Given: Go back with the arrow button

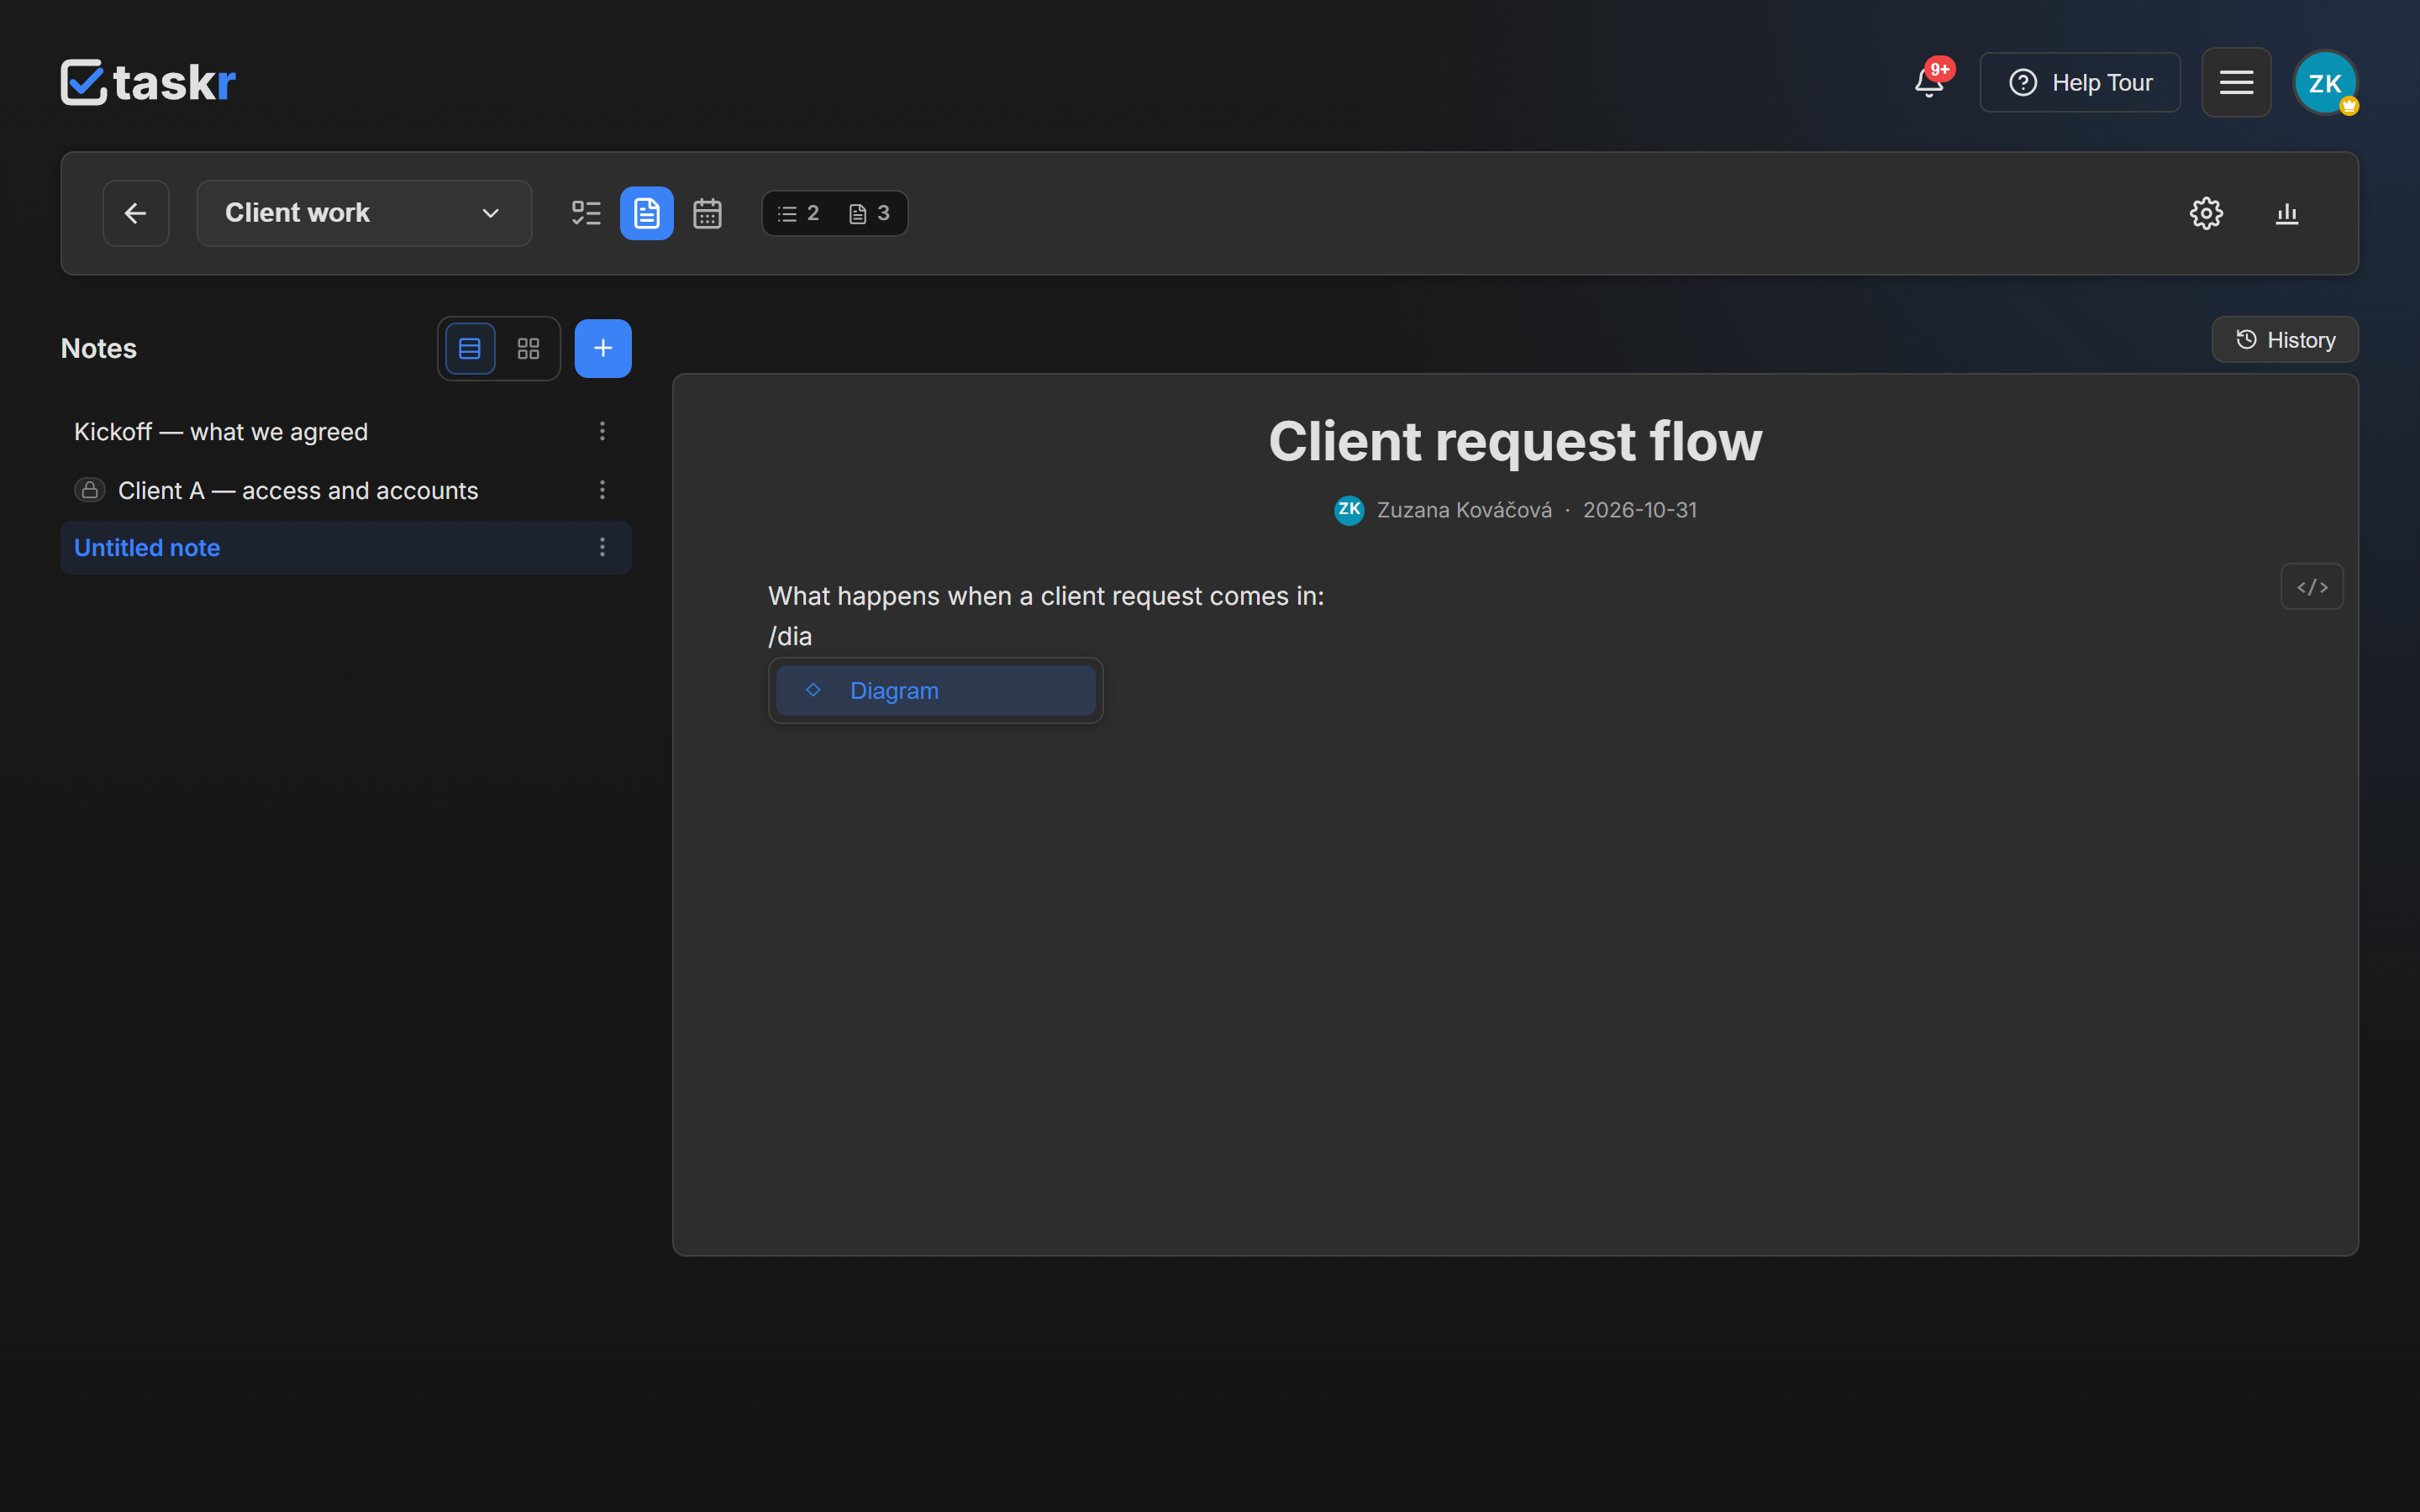Looking at the screenshot, I should tap(136, 213).
